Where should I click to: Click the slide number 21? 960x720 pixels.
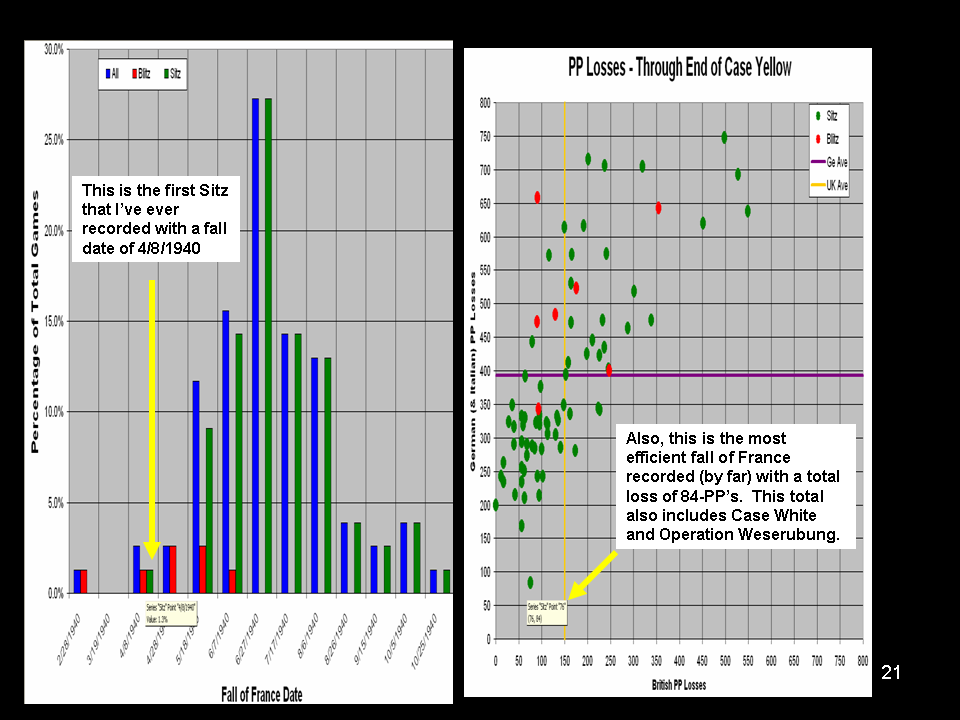(891, 673)
